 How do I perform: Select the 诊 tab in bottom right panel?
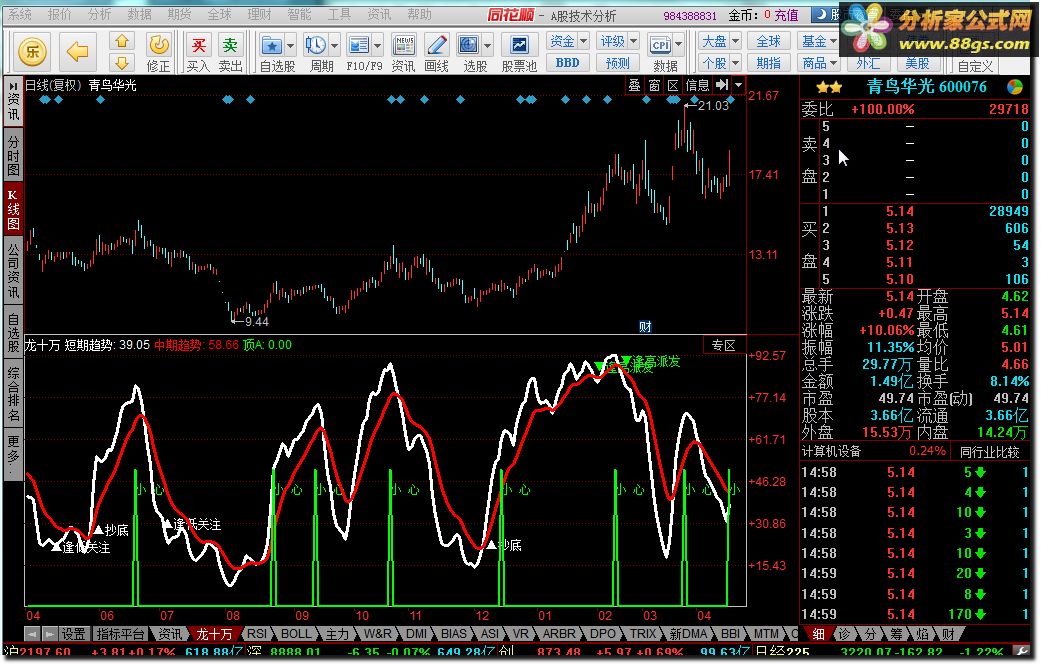(843, 634)
